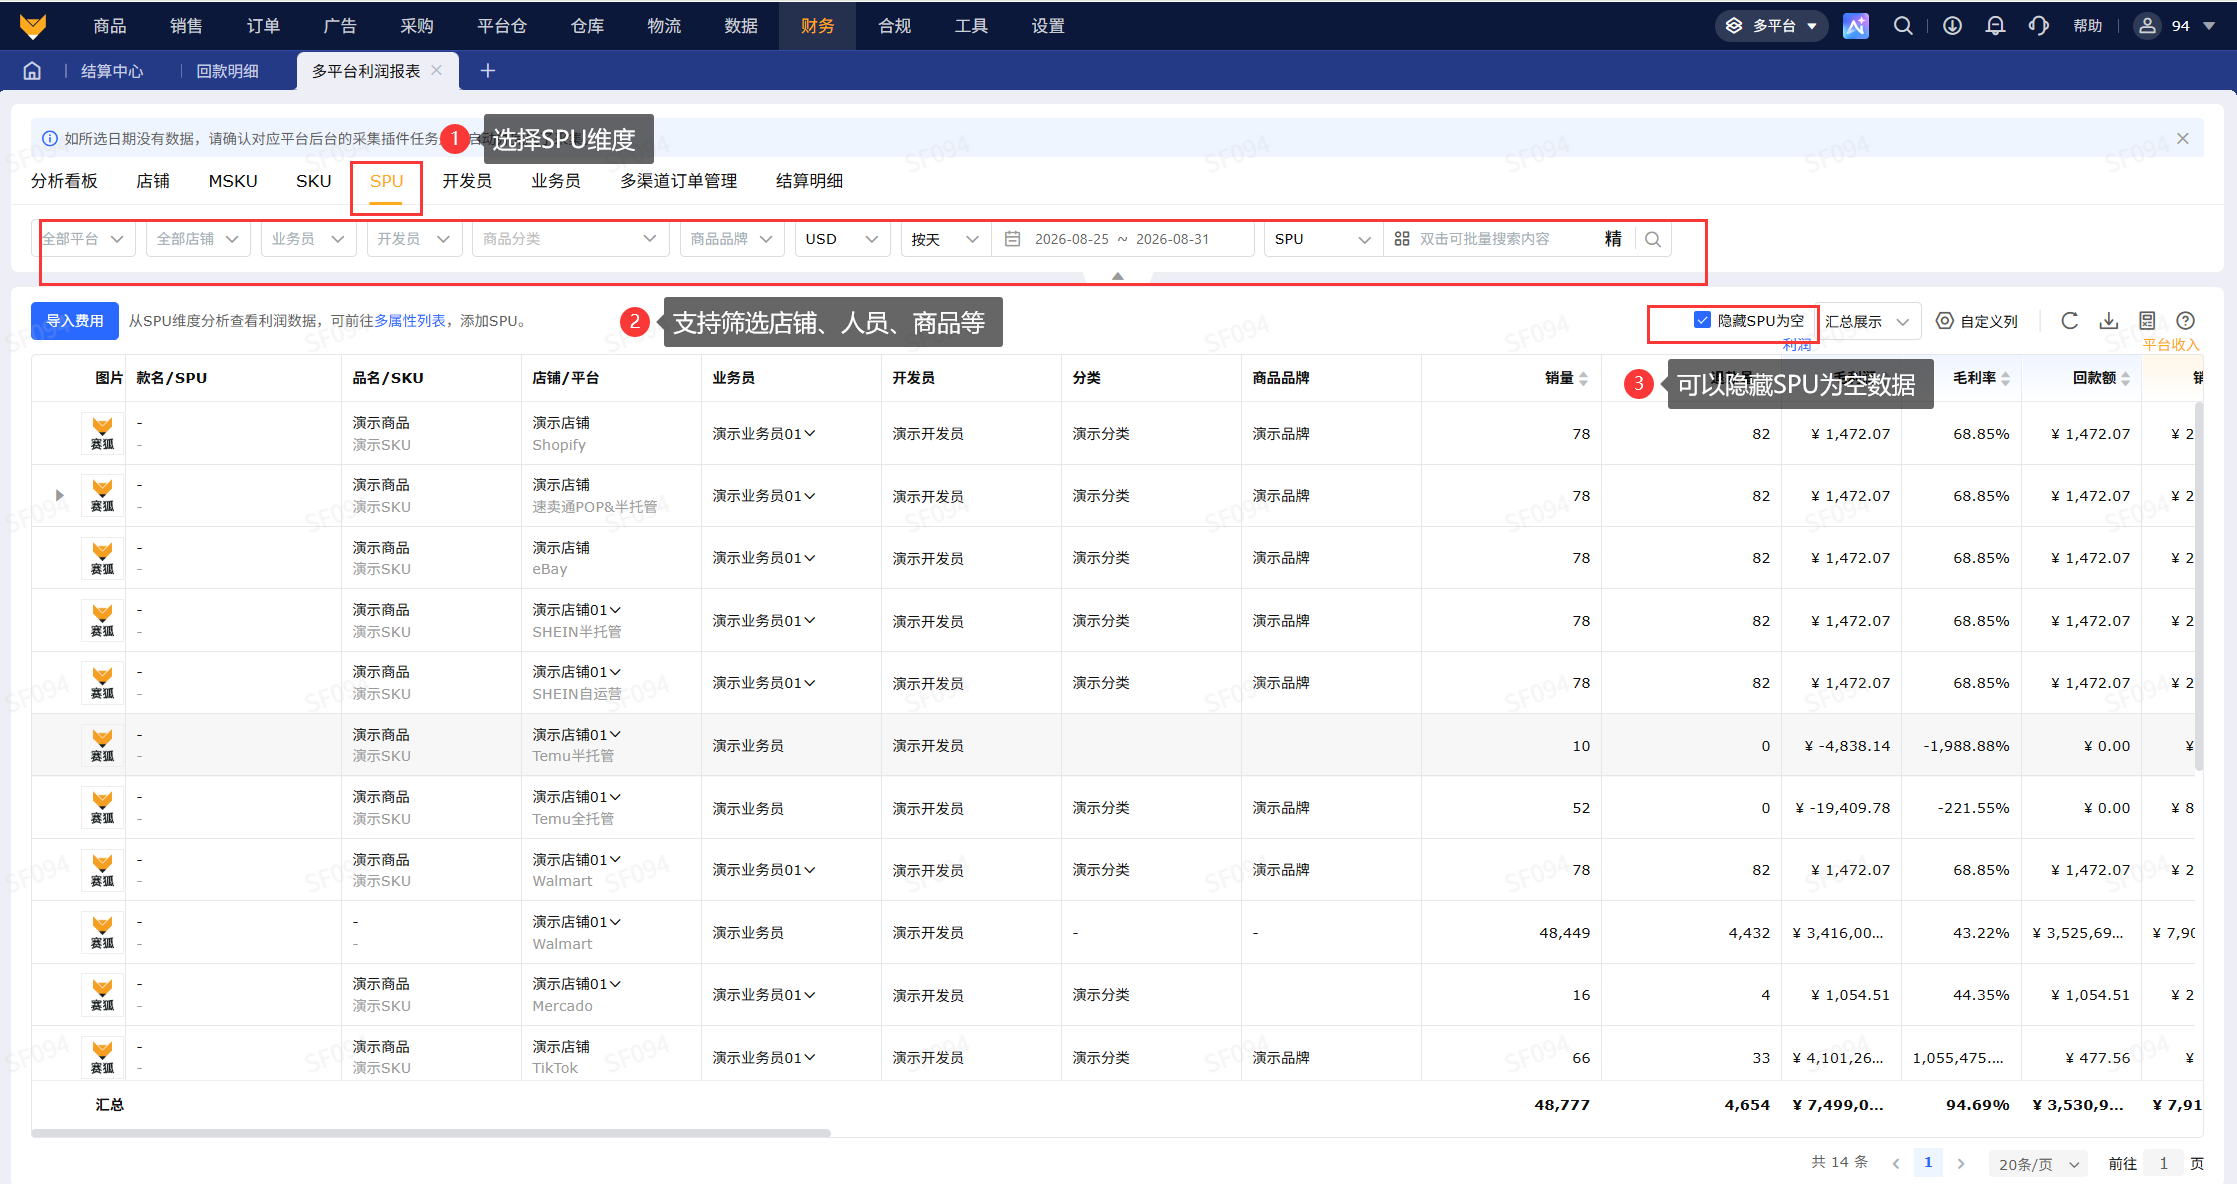Collapse the filter panel with the up arrow
Viewport: 2237px width, 1184px height.
pos(1118,276)
